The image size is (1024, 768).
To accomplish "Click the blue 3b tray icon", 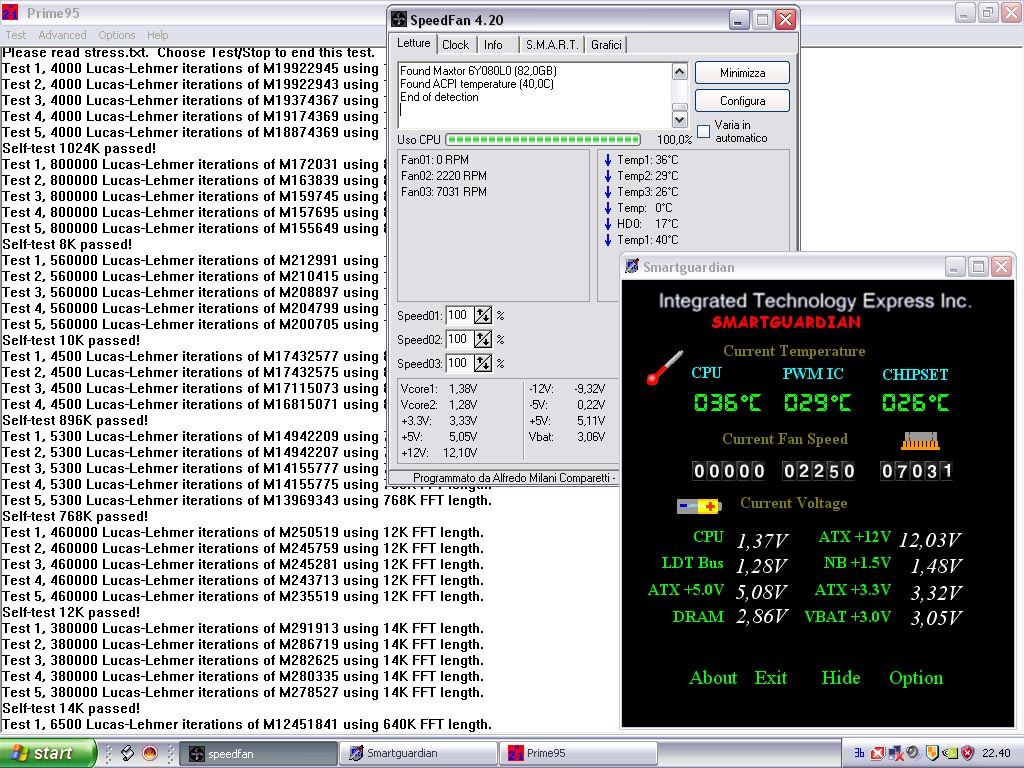I will click(859, 753).
